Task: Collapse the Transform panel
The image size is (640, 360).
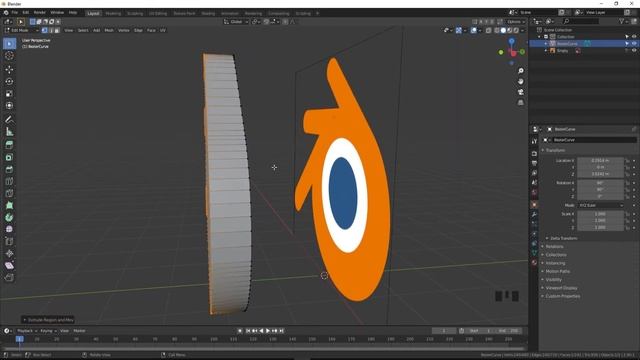Action: tap(555, 150)
